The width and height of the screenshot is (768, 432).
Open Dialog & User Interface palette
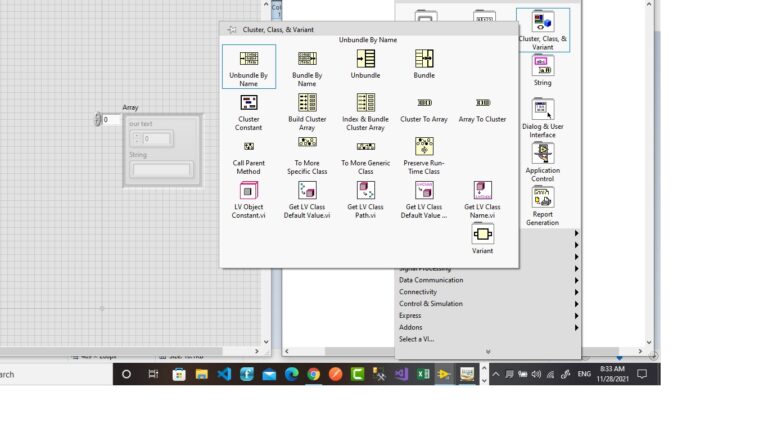(543, 118)
